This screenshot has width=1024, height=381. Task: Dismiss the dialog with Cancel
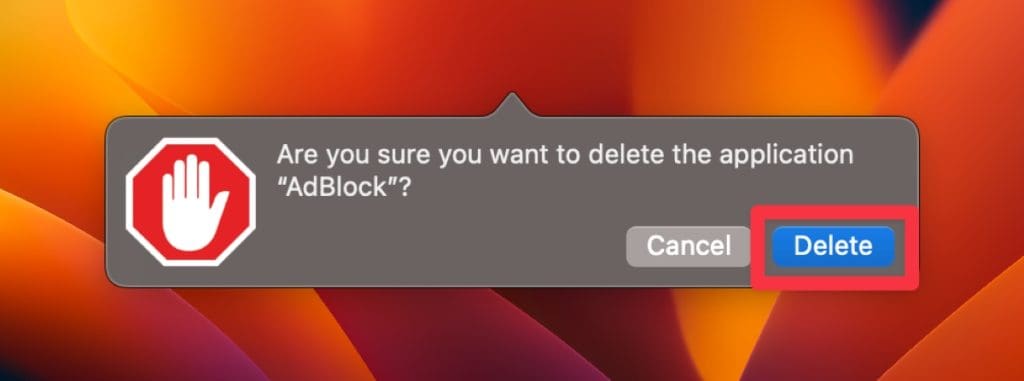tap(688, 246)
